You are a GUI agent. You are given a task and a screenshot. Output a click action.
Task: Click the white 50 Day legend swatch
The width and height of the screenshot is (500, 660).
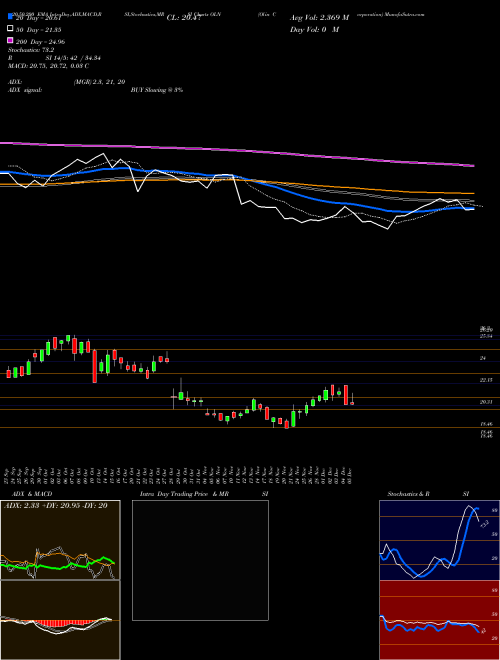pos(10,29)
